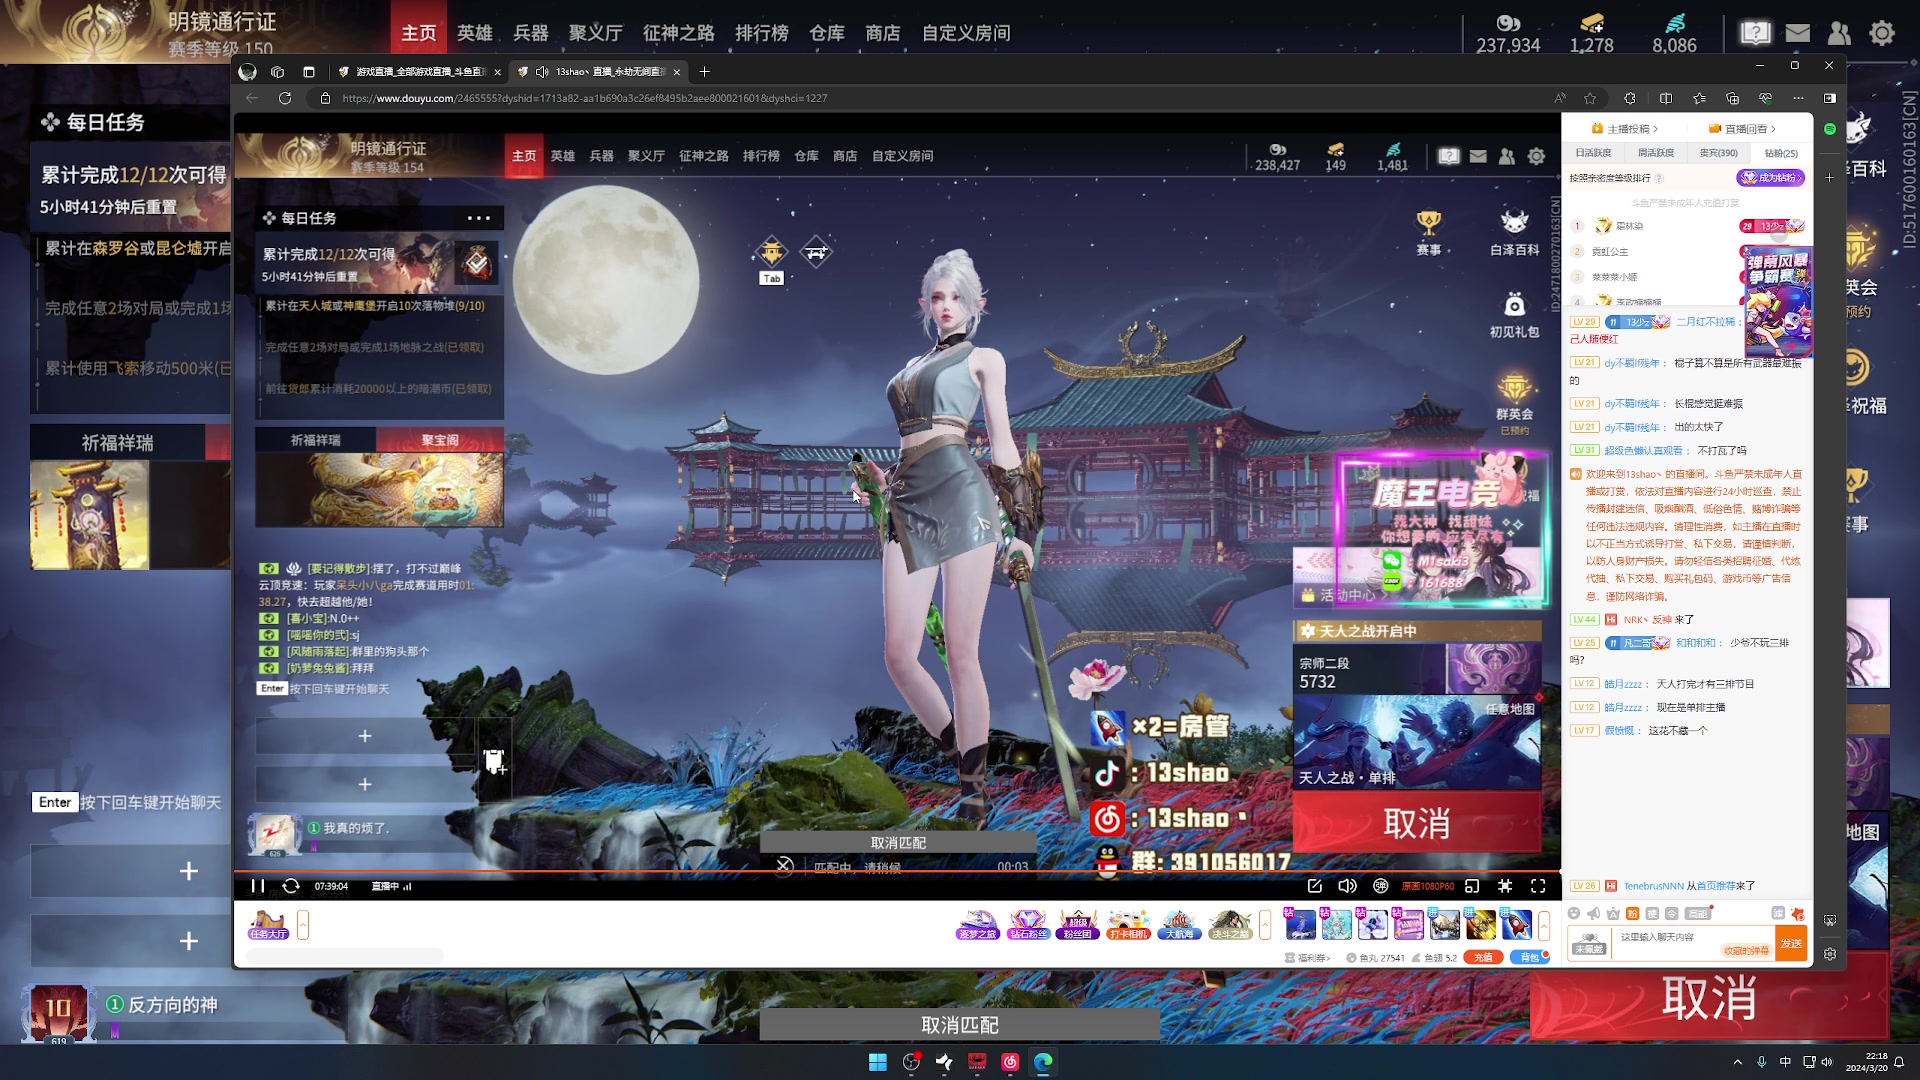Open the 原画1080P60 quality selector

[x=1427, y=886]
